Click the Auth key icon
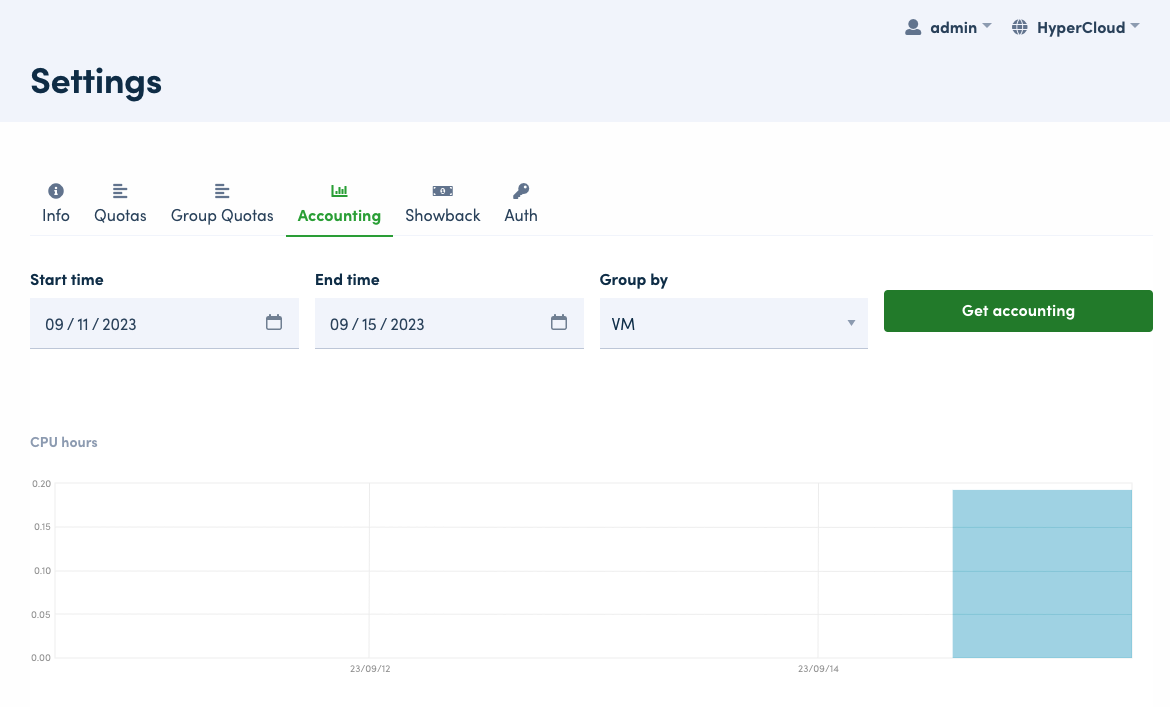 tap(521, 190)
